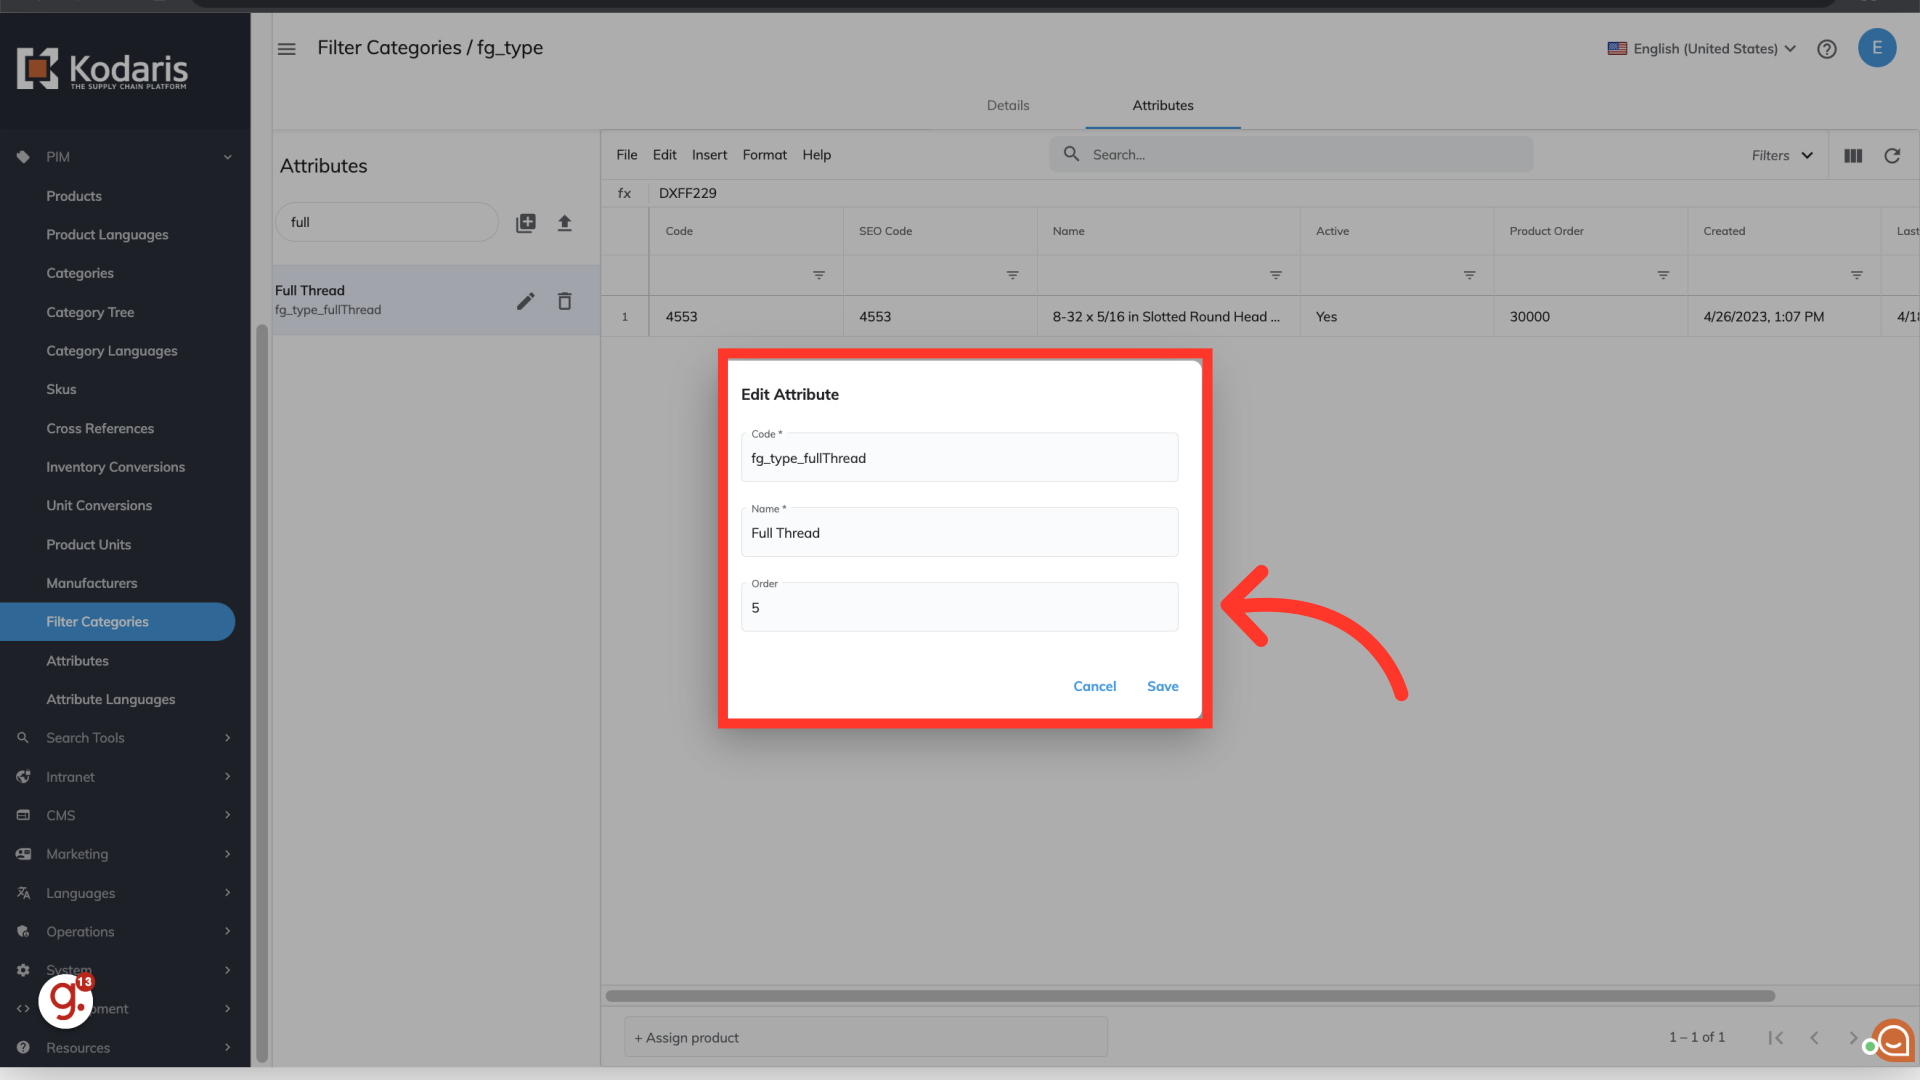Image resolution: width=1920 pixels, height=1080 pixels.
Task: Click the refresh grid icon
Action: (x=1892, y=156)
